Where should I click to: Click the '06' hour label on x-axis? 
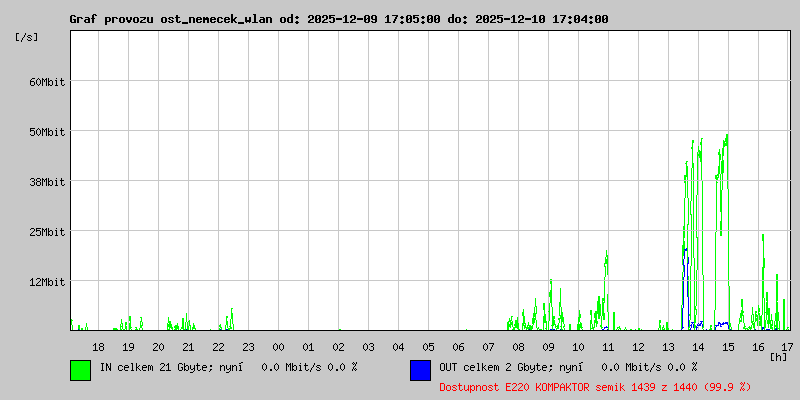coord(458,347)
